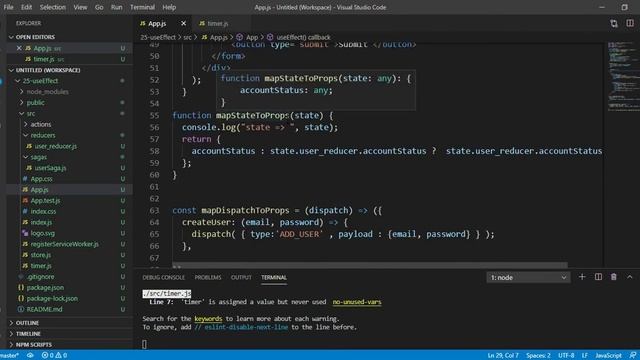Image resolution: width=640 pixels, height=360 pixels.
Task: Switch to the timer.js editor tab
Action: pyautogui.click(x=218, y=23)
